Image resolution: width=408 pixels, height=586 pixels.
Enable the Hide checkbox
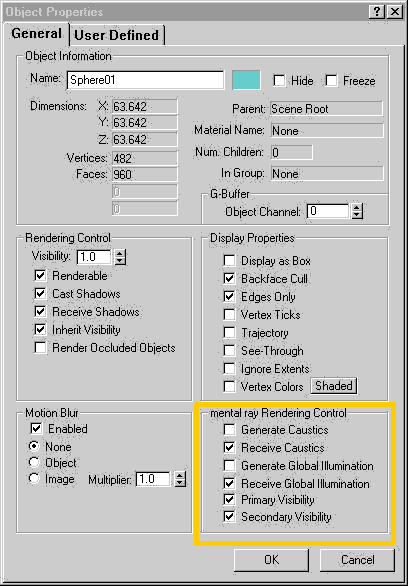point(279,81)
